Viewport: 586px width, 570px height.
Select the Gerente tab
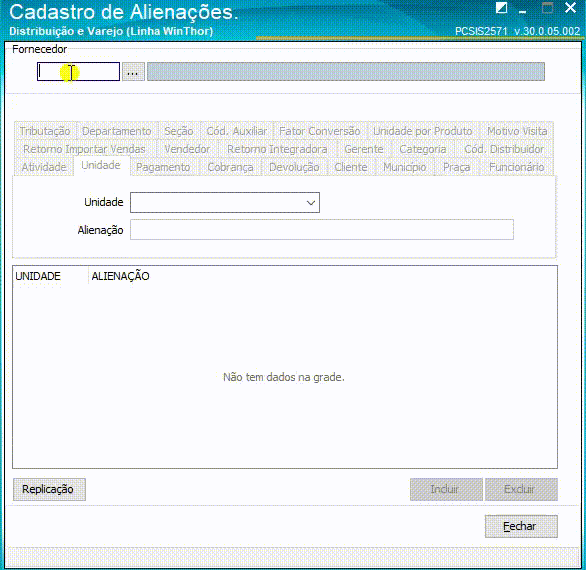[x=364, y=149]
